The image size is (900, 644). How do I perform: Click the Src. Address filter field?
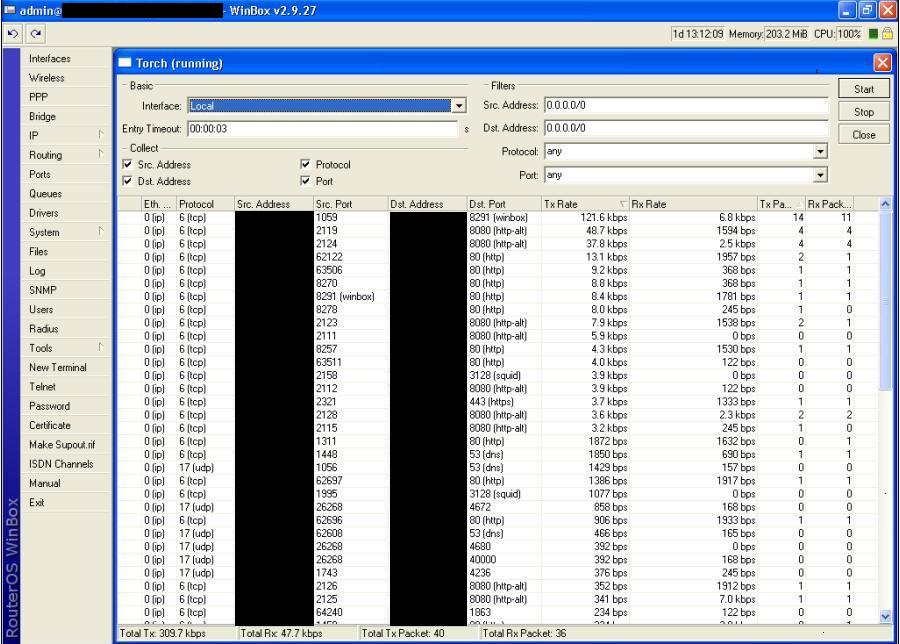(686, 106)
